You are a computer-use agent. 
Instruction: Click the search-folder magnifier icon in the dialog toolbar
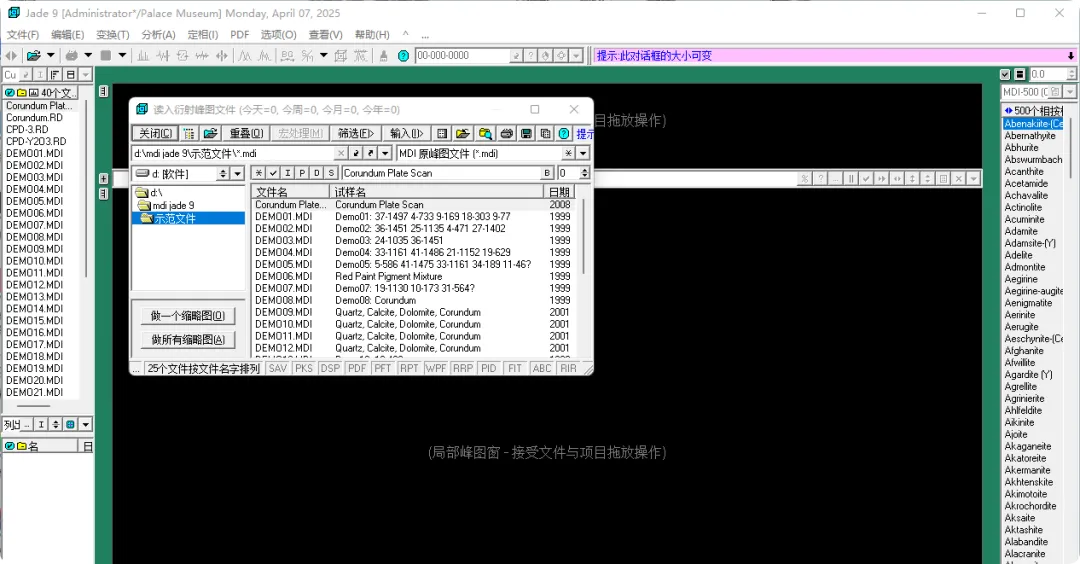[x=485, y=134]
